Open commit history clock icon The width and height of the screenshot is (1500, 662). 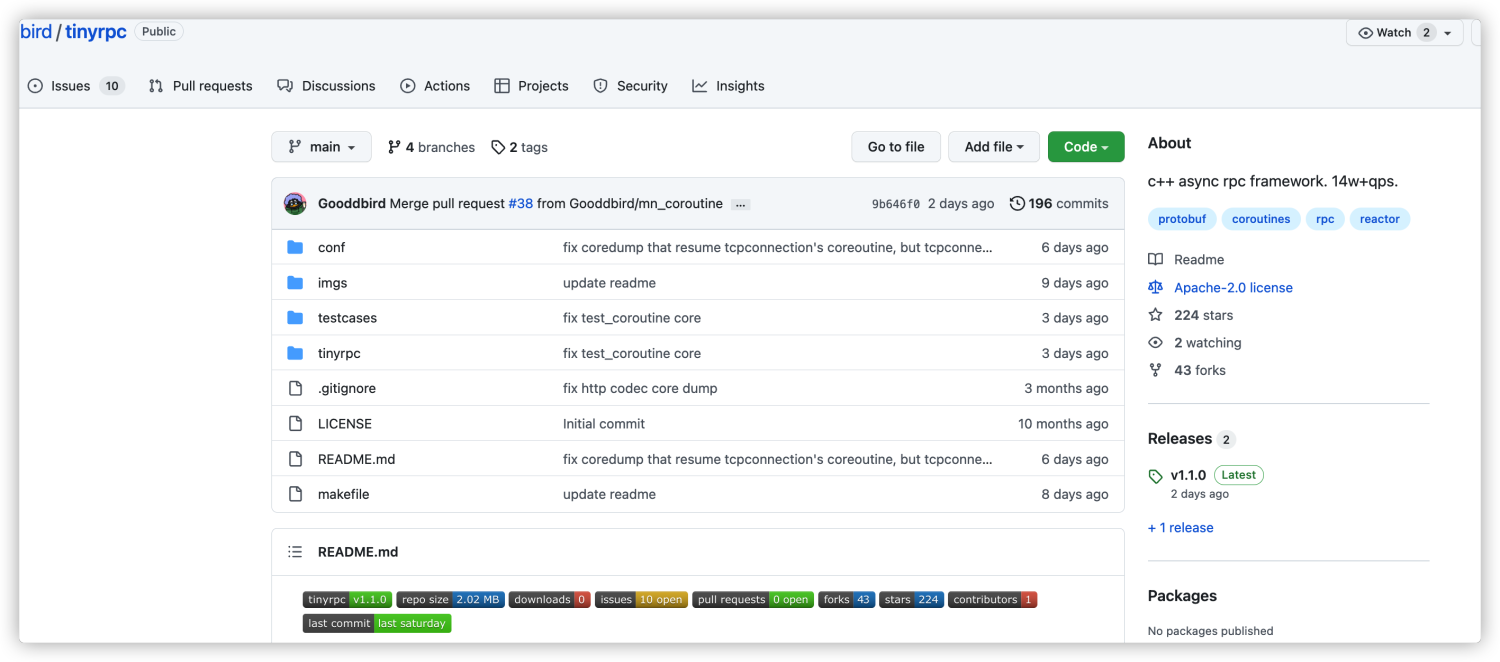(x=1017, y=203)
